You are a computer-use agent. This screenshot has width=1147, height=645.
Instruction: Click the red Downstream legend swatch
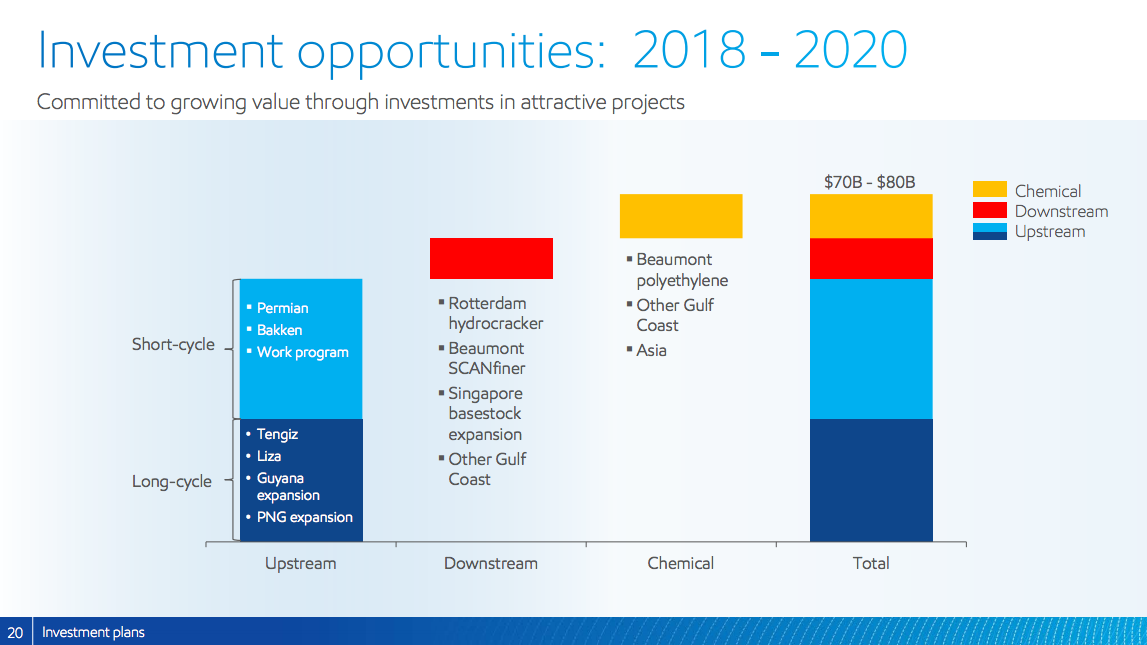(x=989, y=211)
